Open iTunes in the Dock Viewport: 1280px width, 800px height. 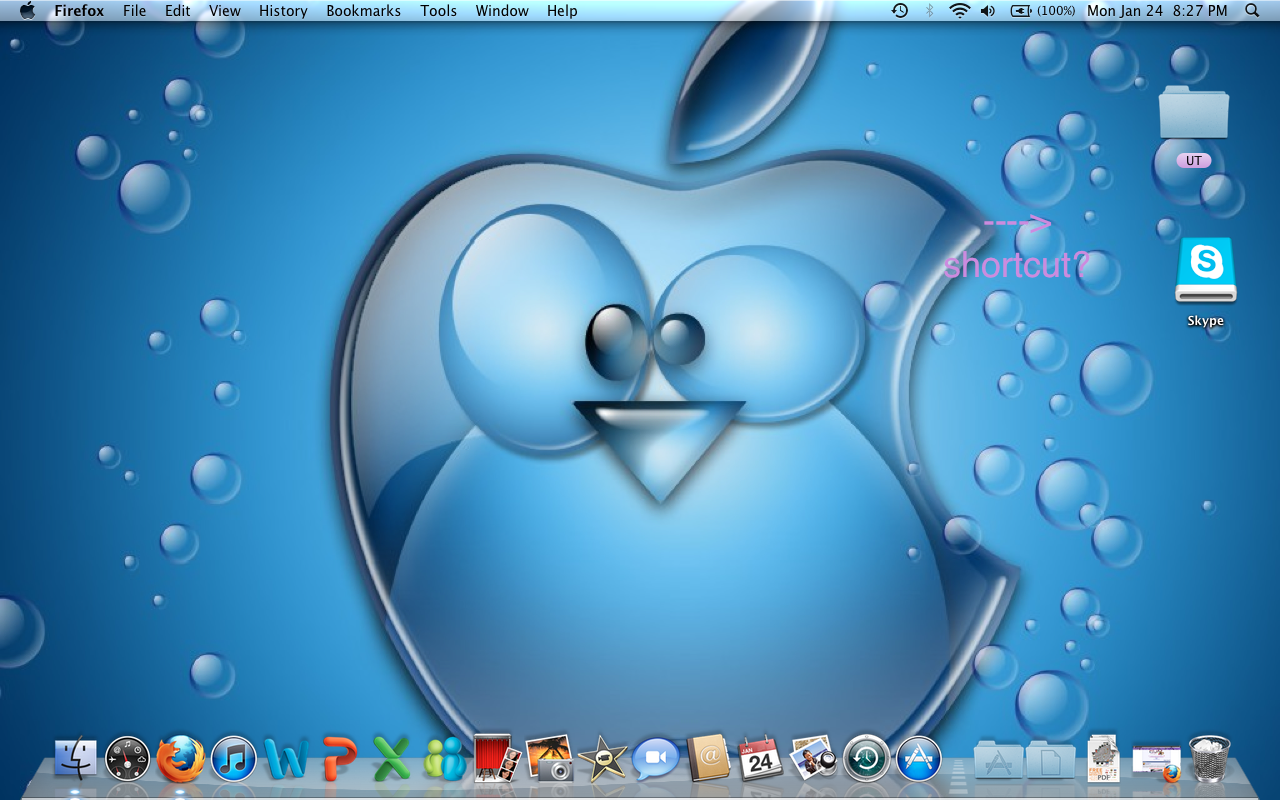[234, 759]
